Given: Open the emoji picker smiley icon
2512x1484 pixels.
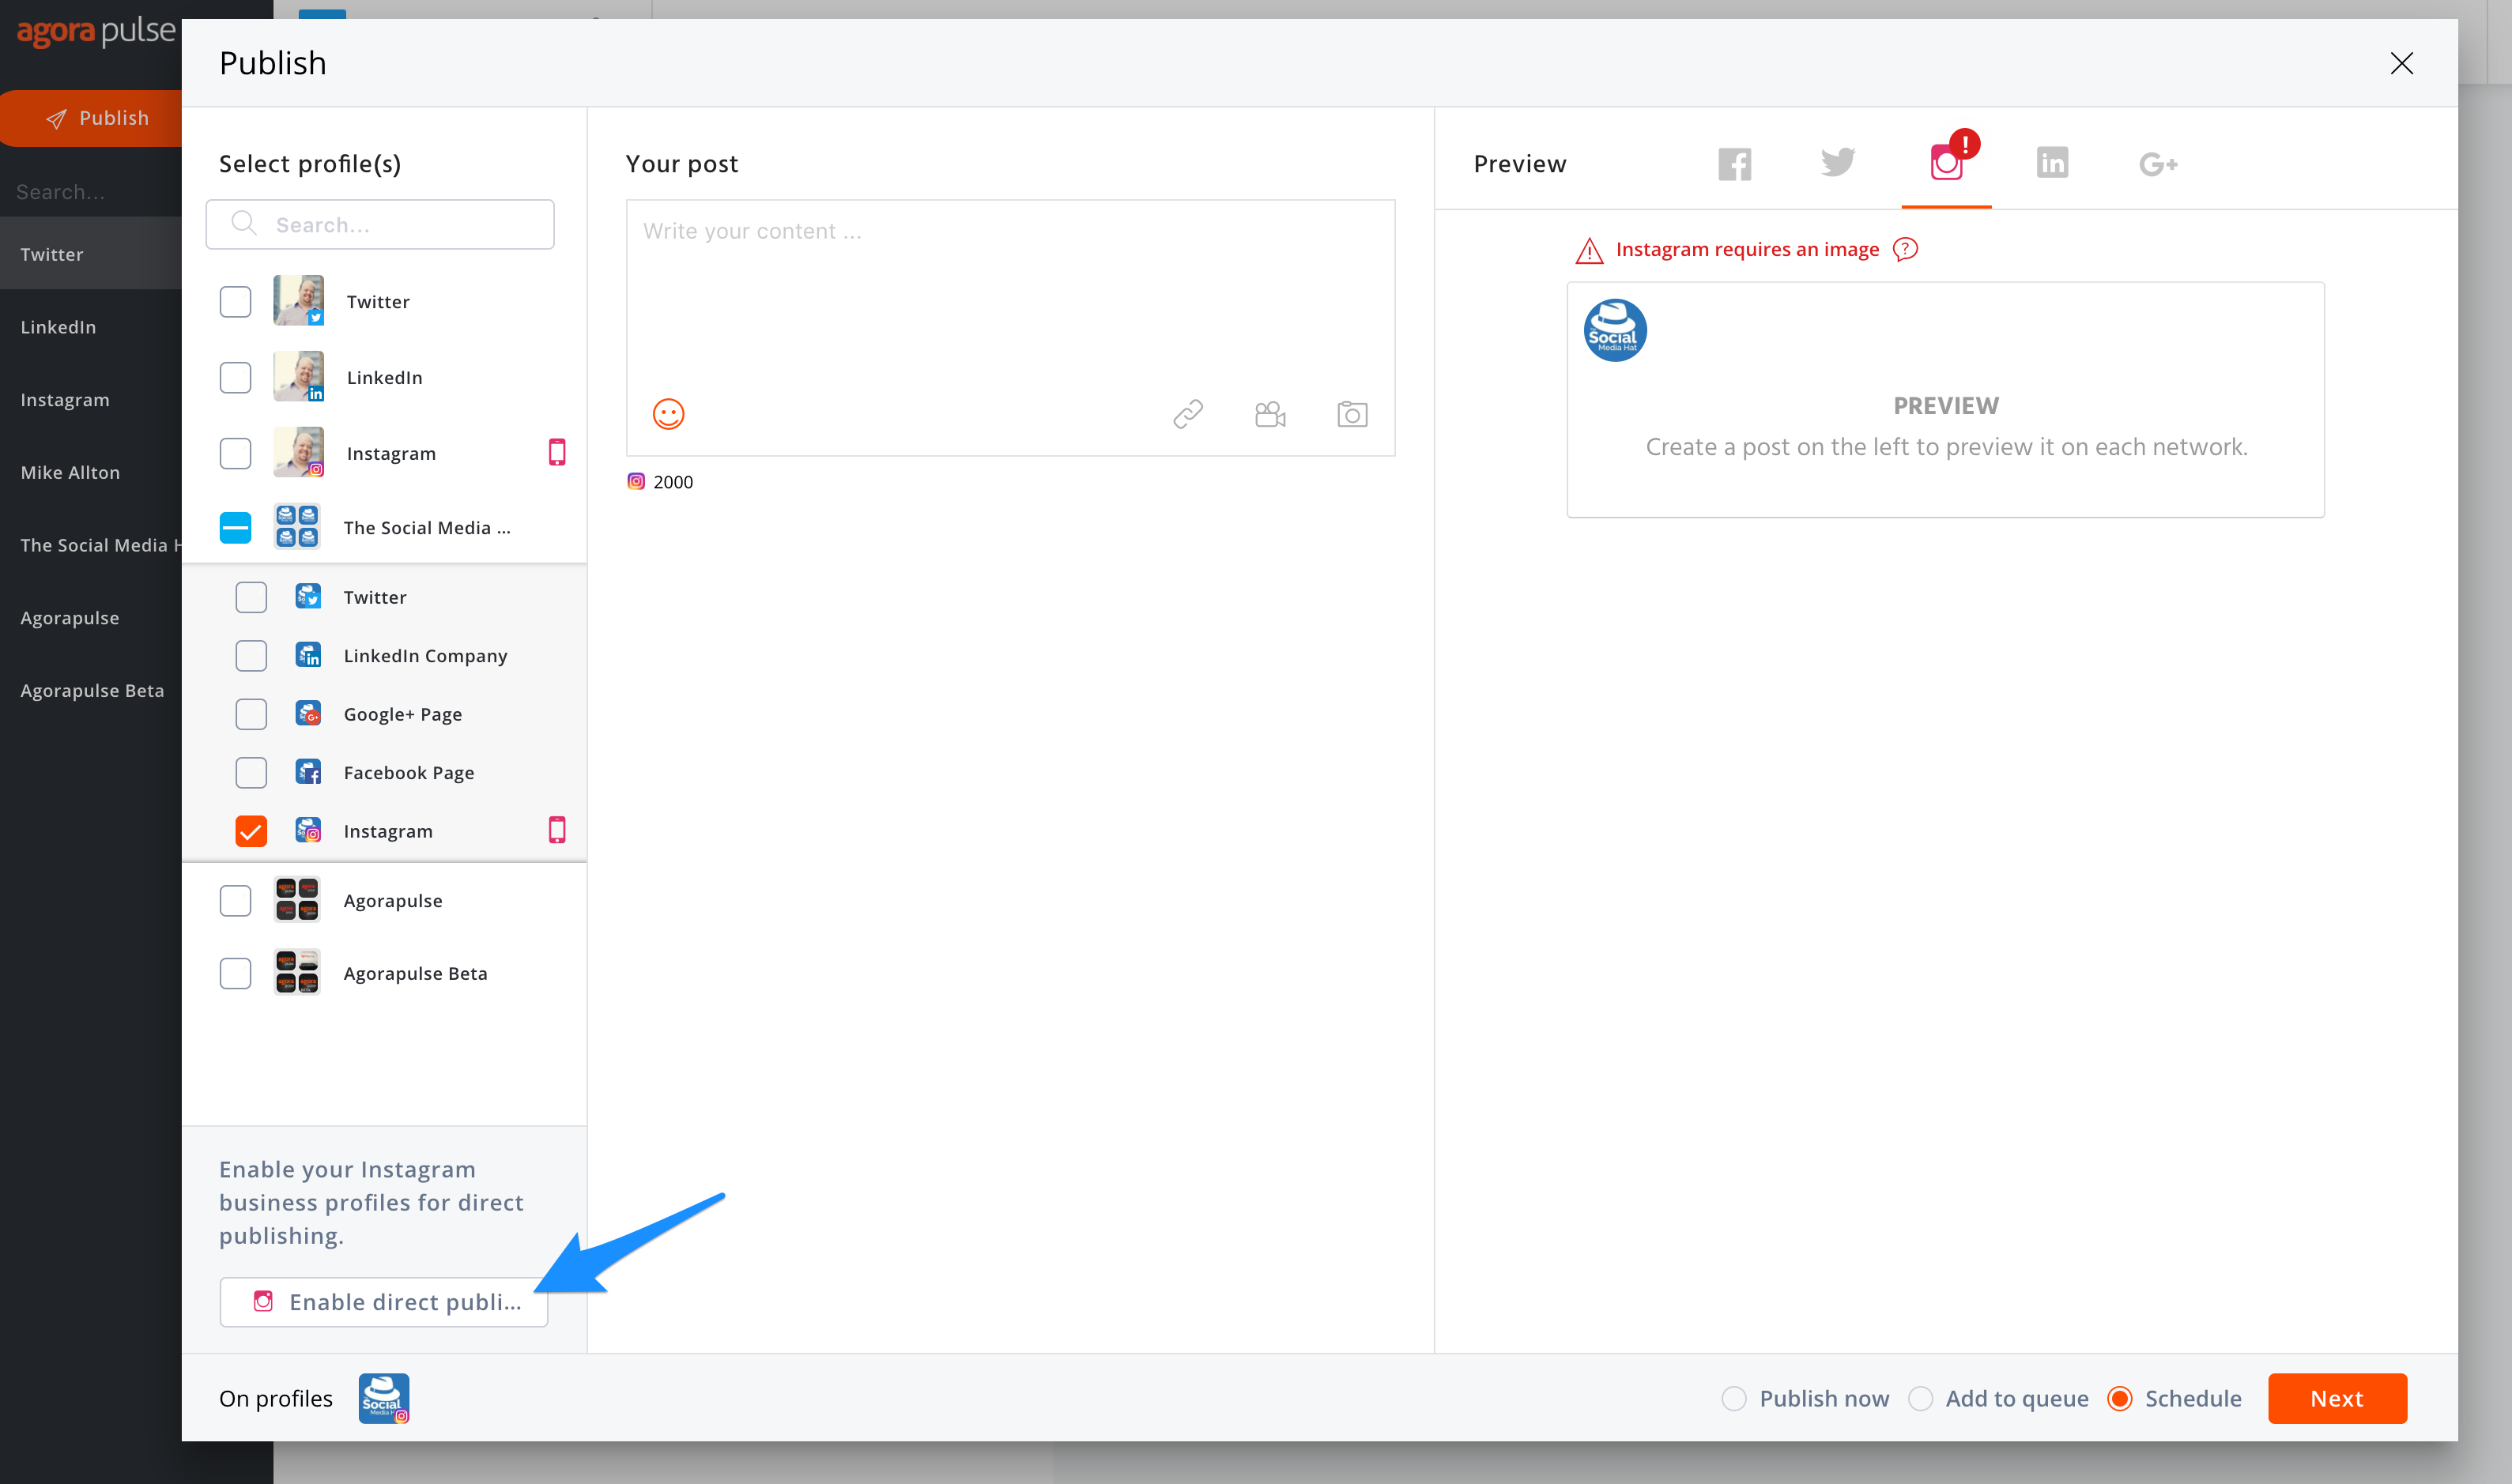Looking at the screenshot, I should (668, 413).
